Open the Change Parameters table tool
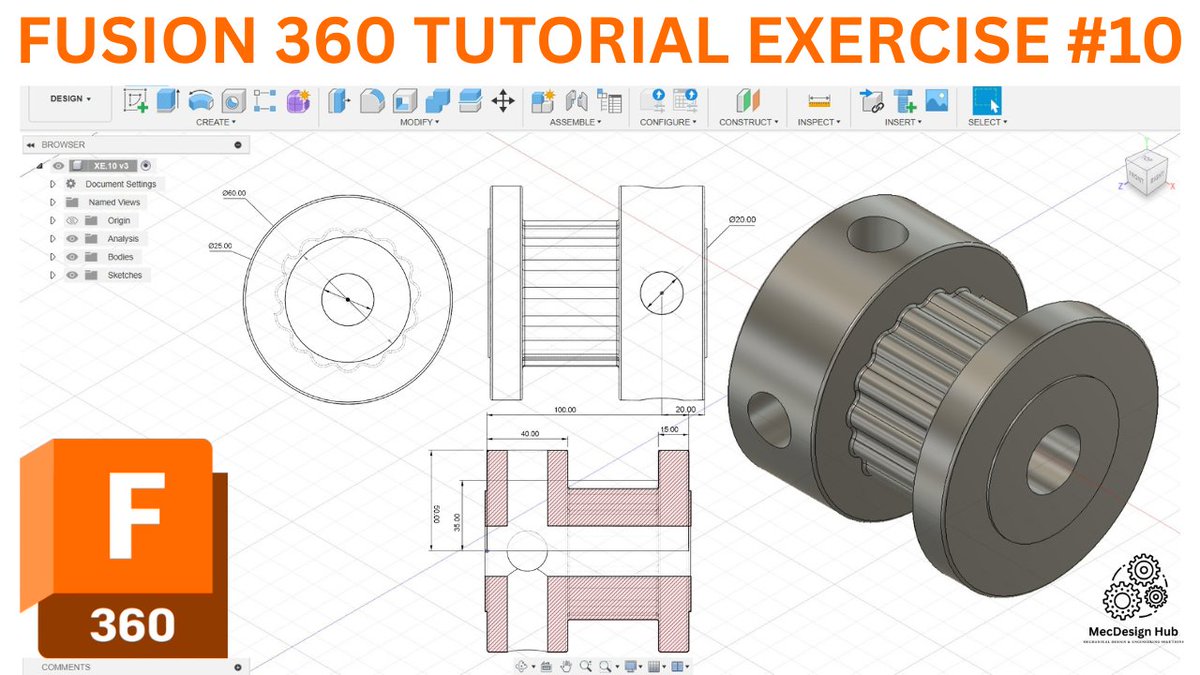Screen dimensions: 1200x675 (609, 100)
